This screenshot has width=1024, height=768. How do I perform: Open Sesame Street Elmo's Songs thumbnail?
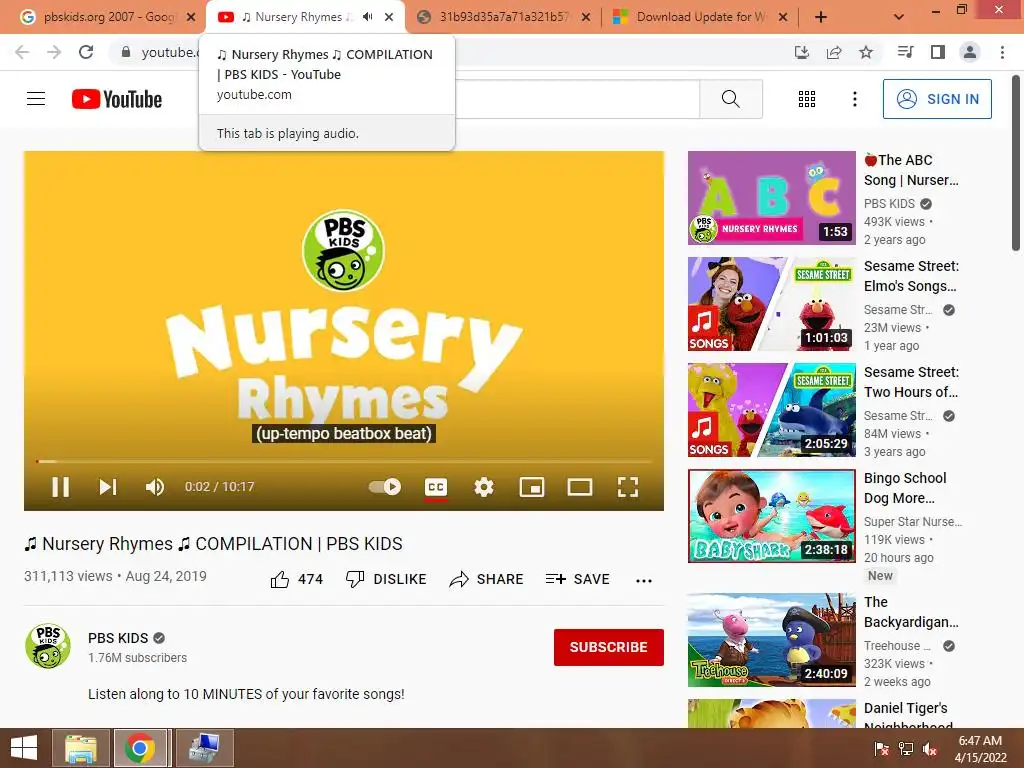(x=771, y=304)
